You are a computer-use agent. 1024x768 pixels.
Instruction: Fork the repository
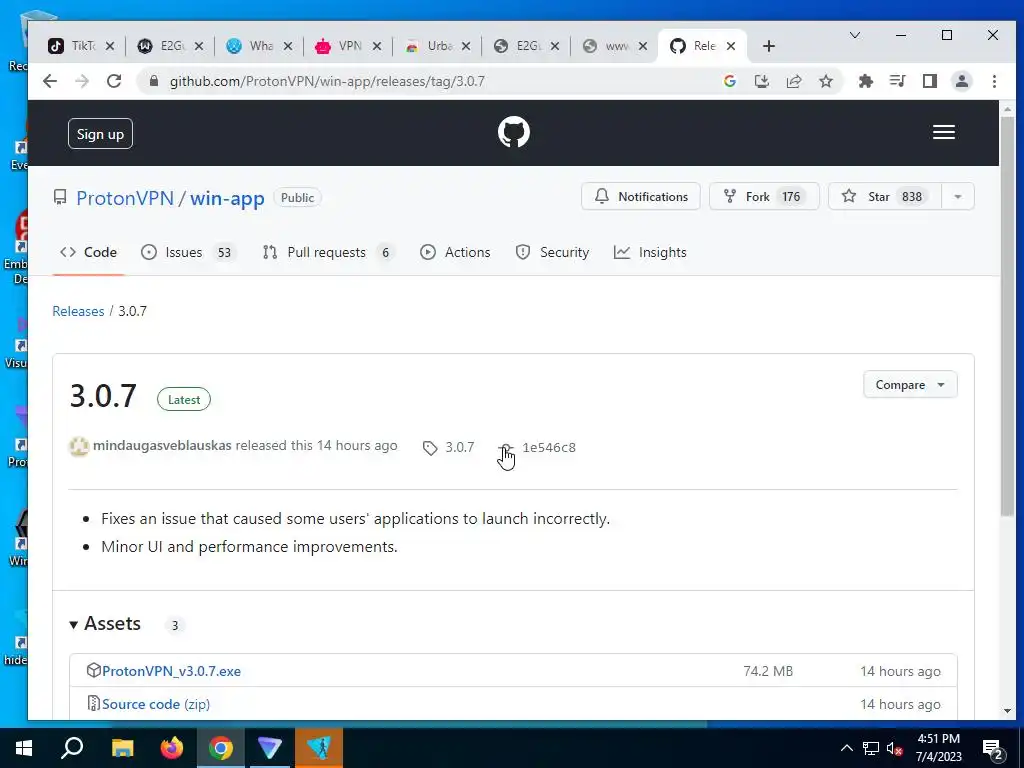coord(764,197)
